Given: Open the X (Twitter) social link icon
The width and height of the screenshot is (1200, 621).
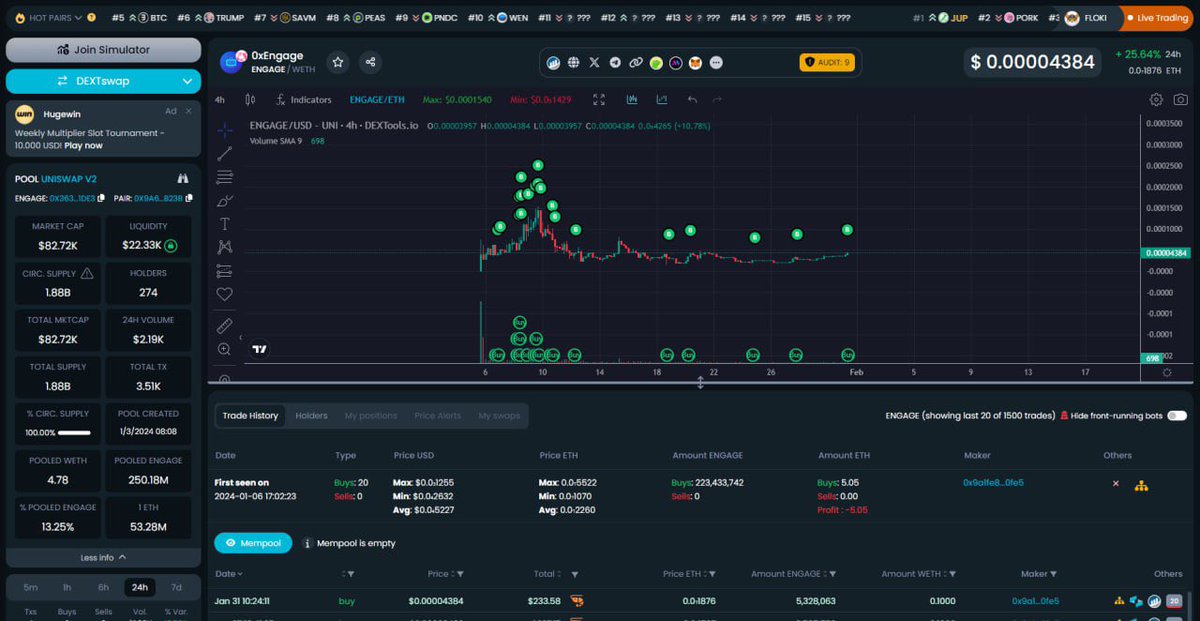Looking at the screenshot, I should (x=594, y=62).
